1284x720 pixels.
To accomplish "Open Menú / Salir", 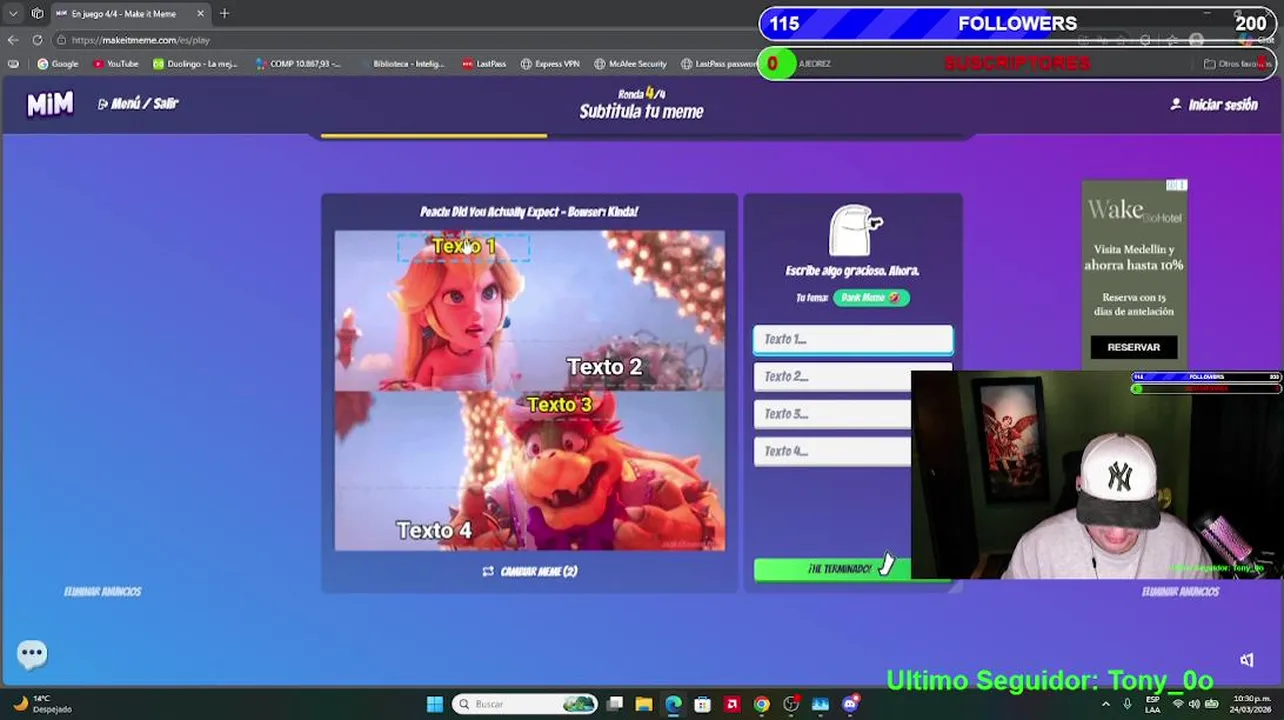I will click(138, 103).
